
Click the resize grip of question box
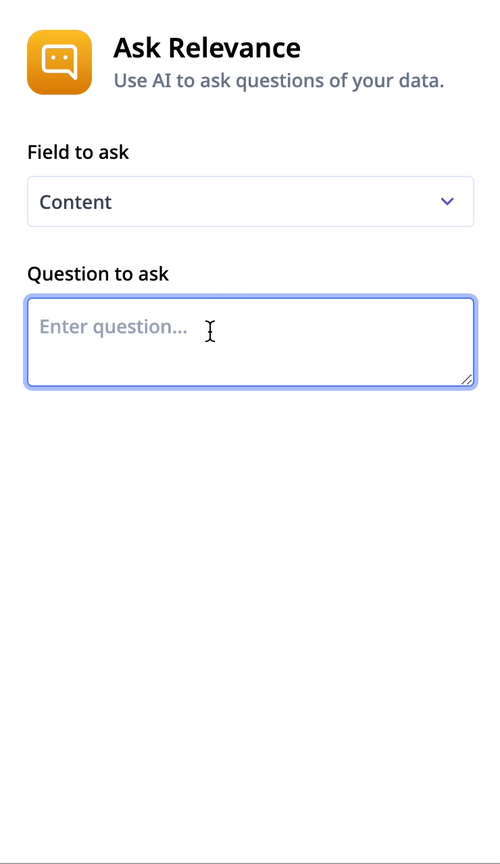(x=466, y=379)
